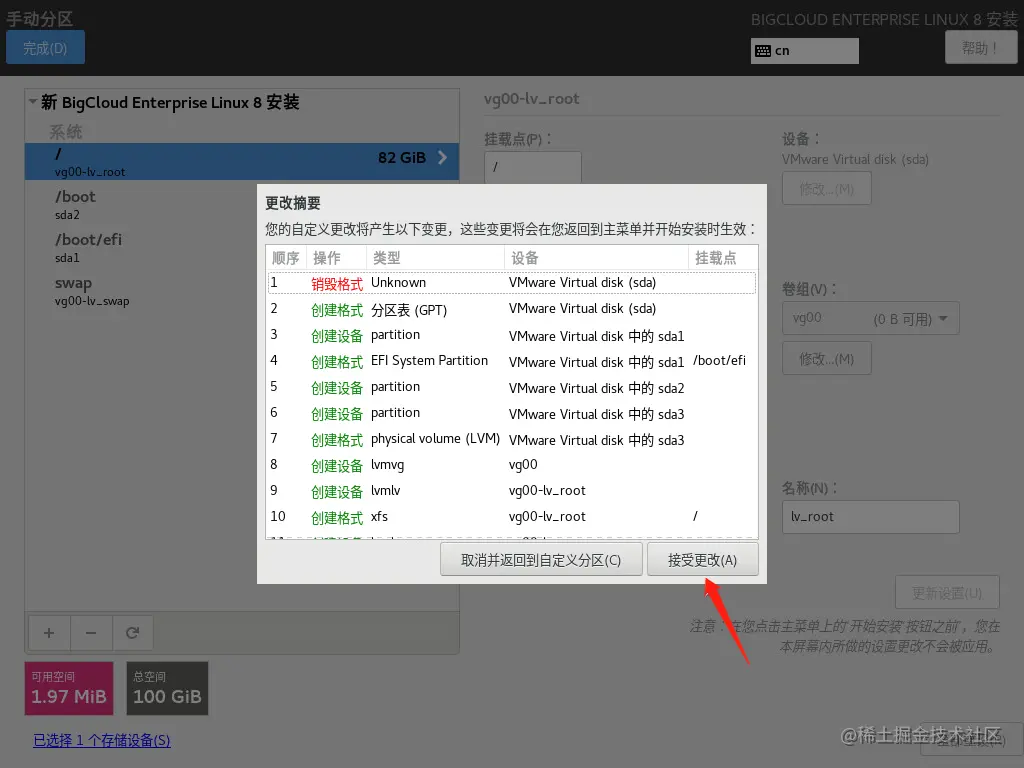Click the cn keyboard layout indicator
This screenshot has height=768, width=1024.
coord(805,51)
